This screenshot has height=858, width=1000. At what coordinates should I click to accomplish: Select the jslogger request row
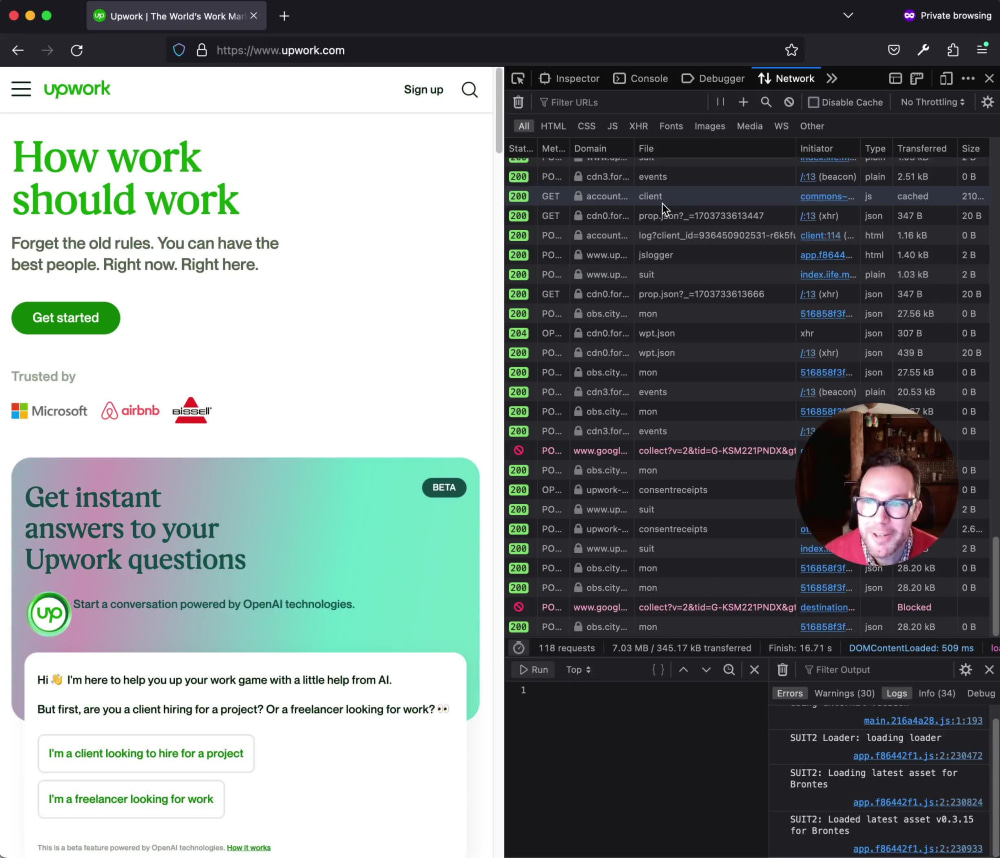pyautogui.click(x=747, y=255)
